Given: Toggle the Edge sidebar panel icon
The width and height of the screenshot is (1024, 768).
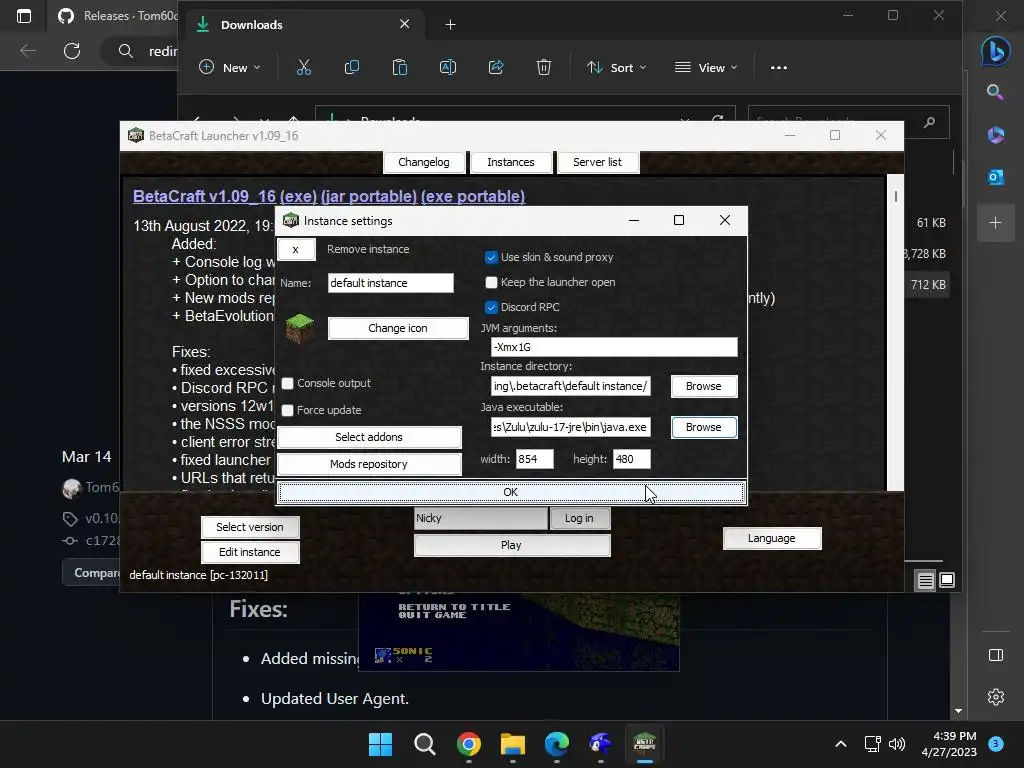Looking at the screenshot, I should (996, 655).
